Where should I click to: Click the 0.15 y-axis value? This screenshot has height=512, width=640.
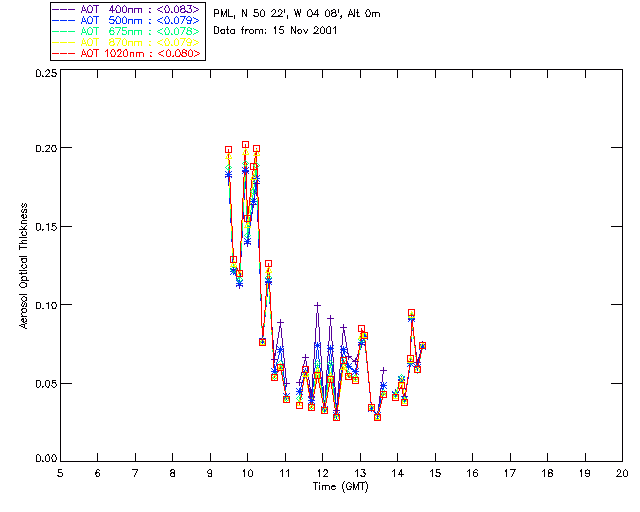click(47, 227)
